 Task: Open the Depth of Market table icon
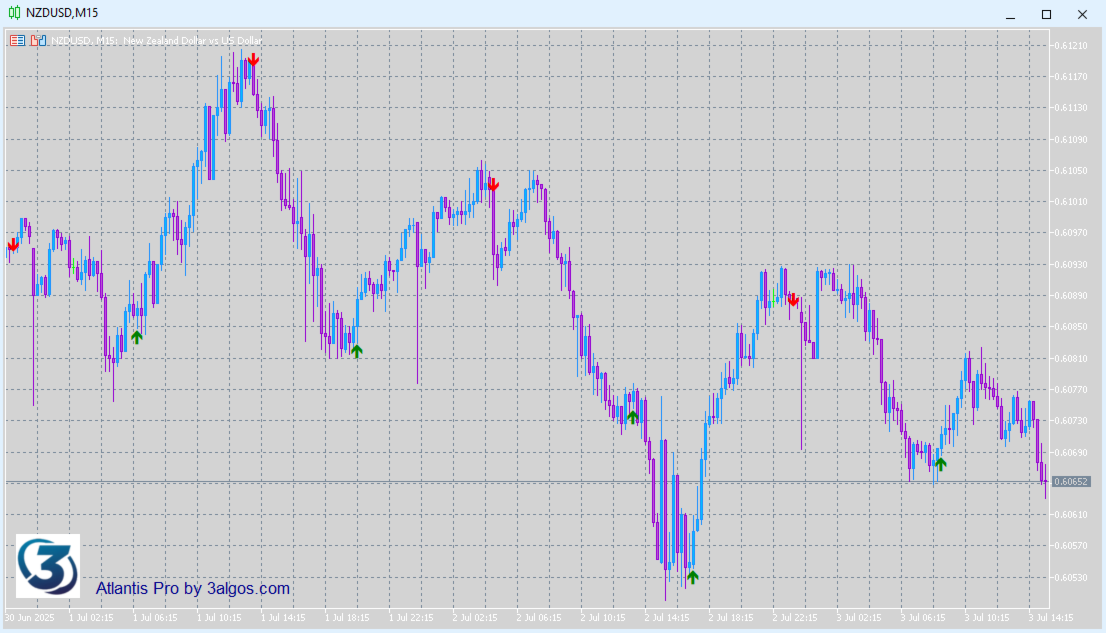point(17,41)
